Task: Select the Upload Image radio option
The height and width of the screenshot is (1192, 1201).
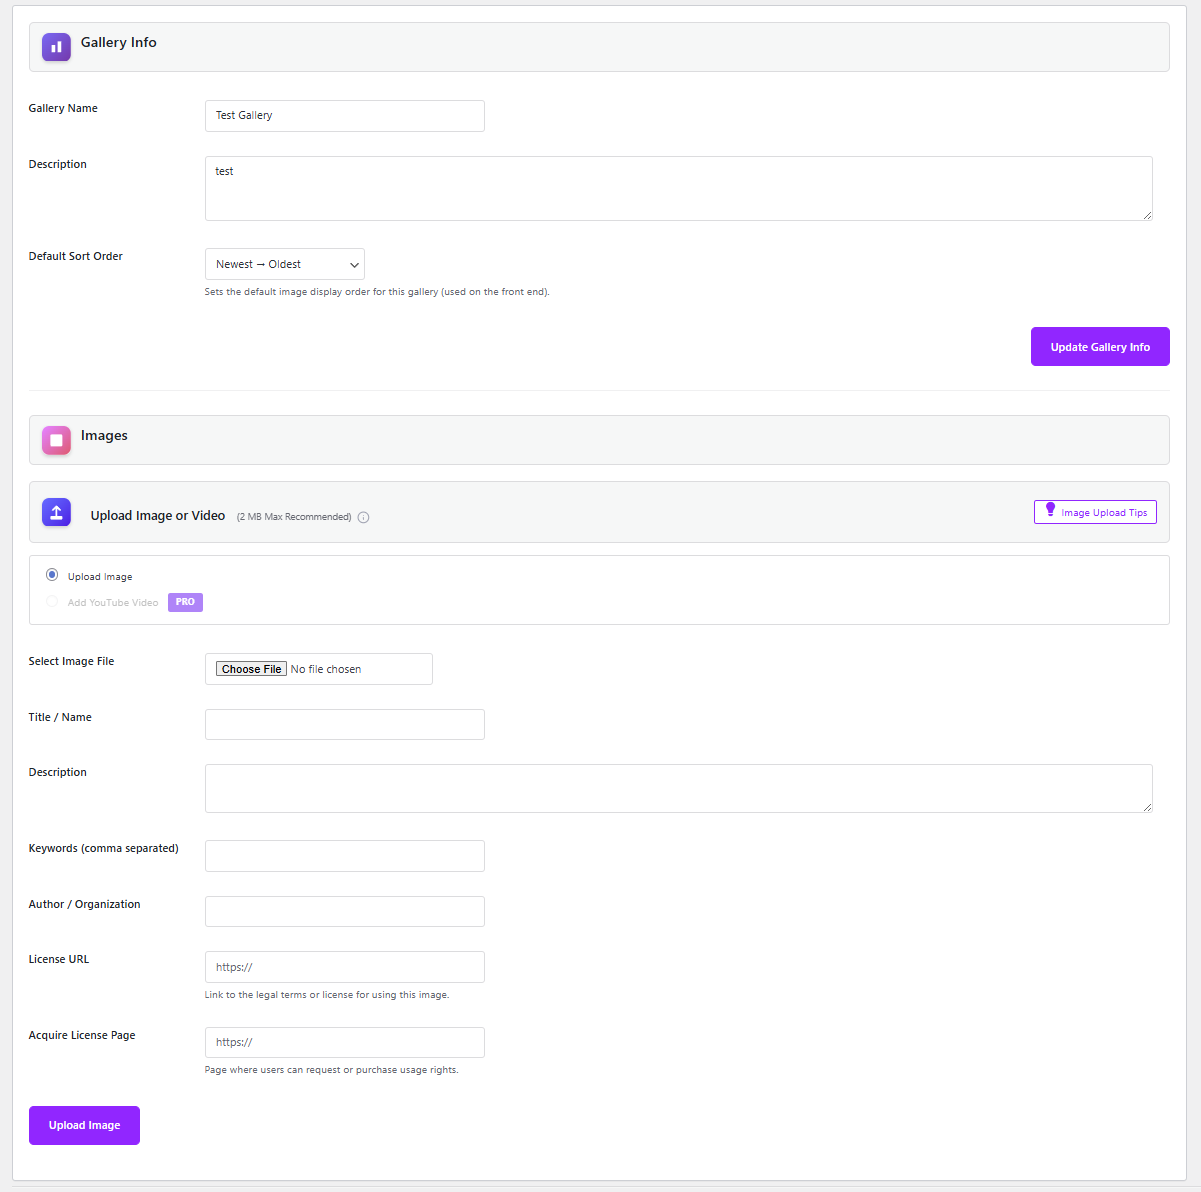Action: [x=52, y=575]
